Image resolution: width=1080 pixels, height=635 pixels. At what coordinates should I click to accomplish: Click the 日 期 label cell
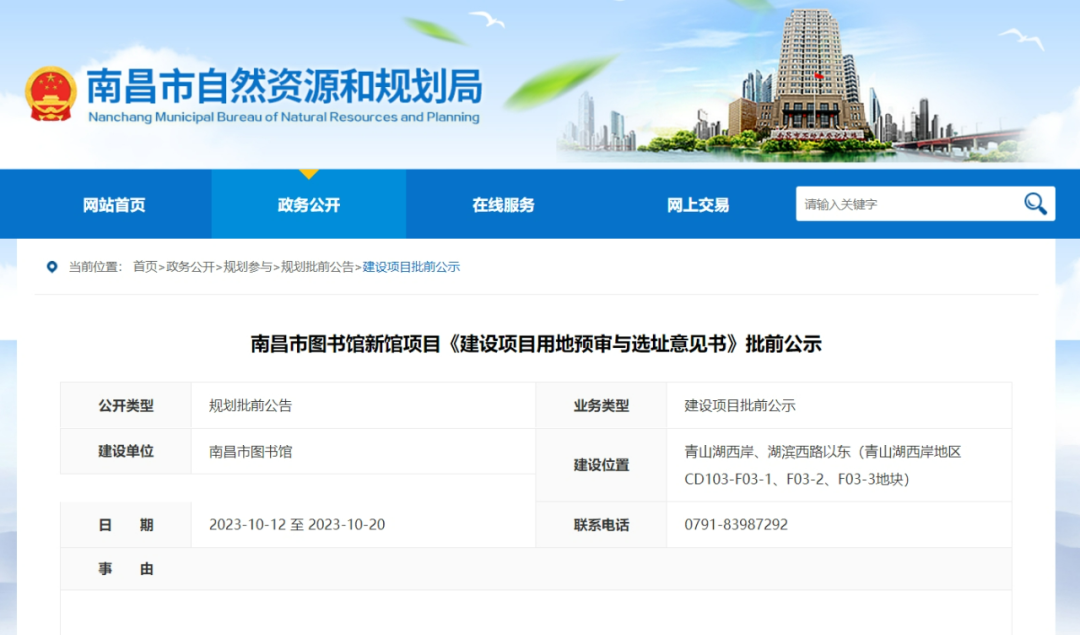(126, 525)
